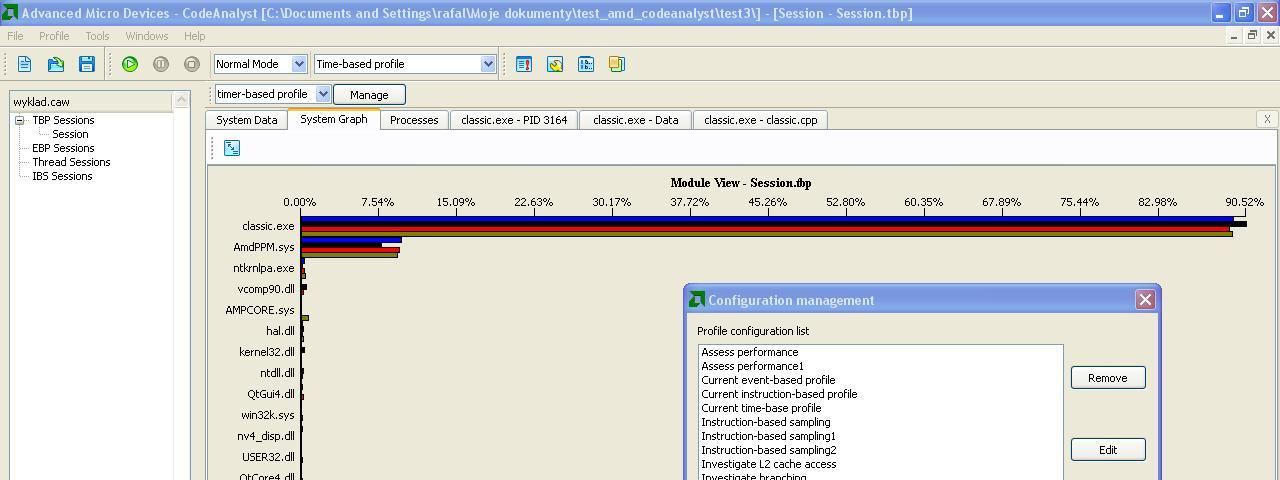The width and height of the screenshot is (1280, 480).
Task: Open the classic.exe - Data tab
Action: click(x=636, y=120)
